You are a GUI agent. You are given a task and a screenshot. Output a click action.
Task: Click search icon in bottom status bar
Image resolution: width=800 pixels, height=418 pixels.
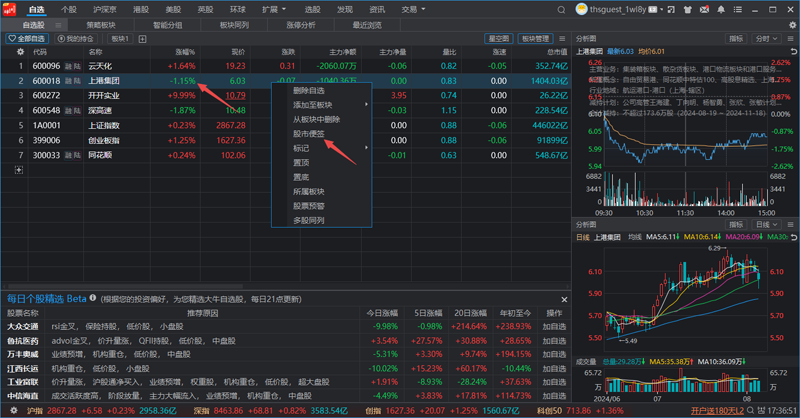(x=750, y=410)
